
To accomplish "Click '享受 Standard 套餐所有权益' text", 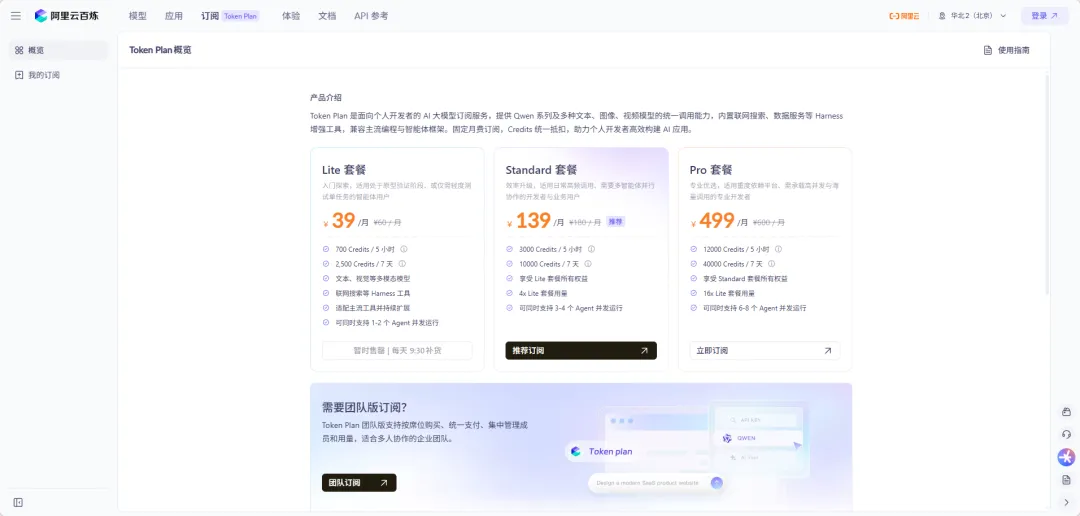I will (x=745, y=279).
